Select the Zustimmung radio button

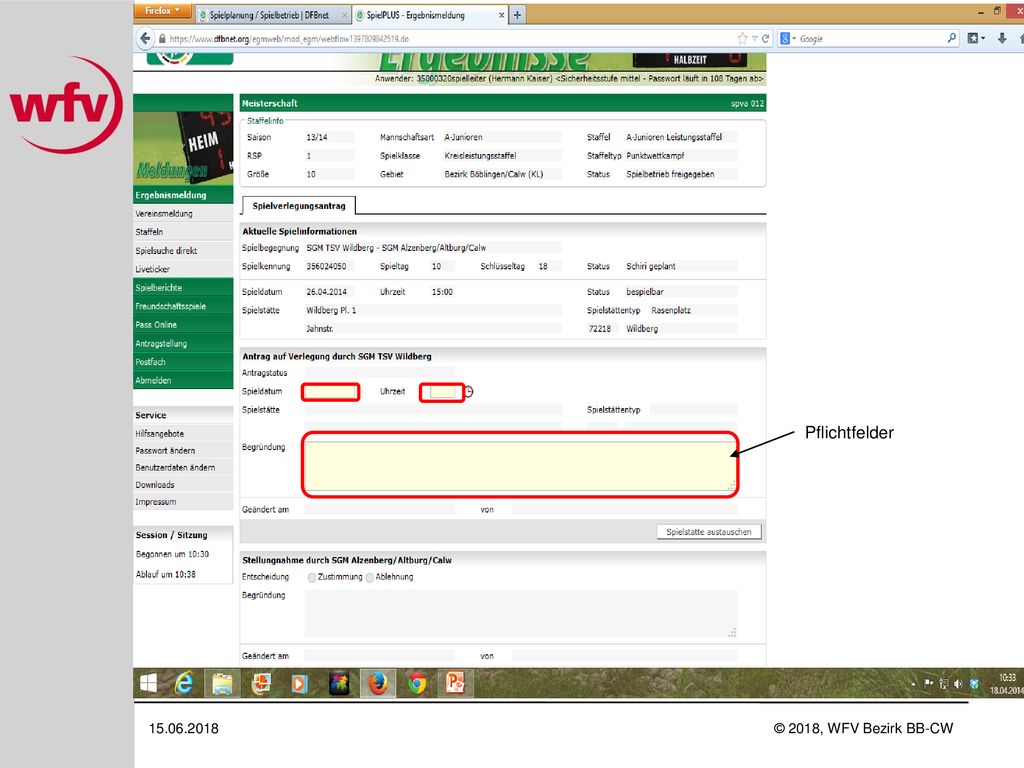pos(312,577)
